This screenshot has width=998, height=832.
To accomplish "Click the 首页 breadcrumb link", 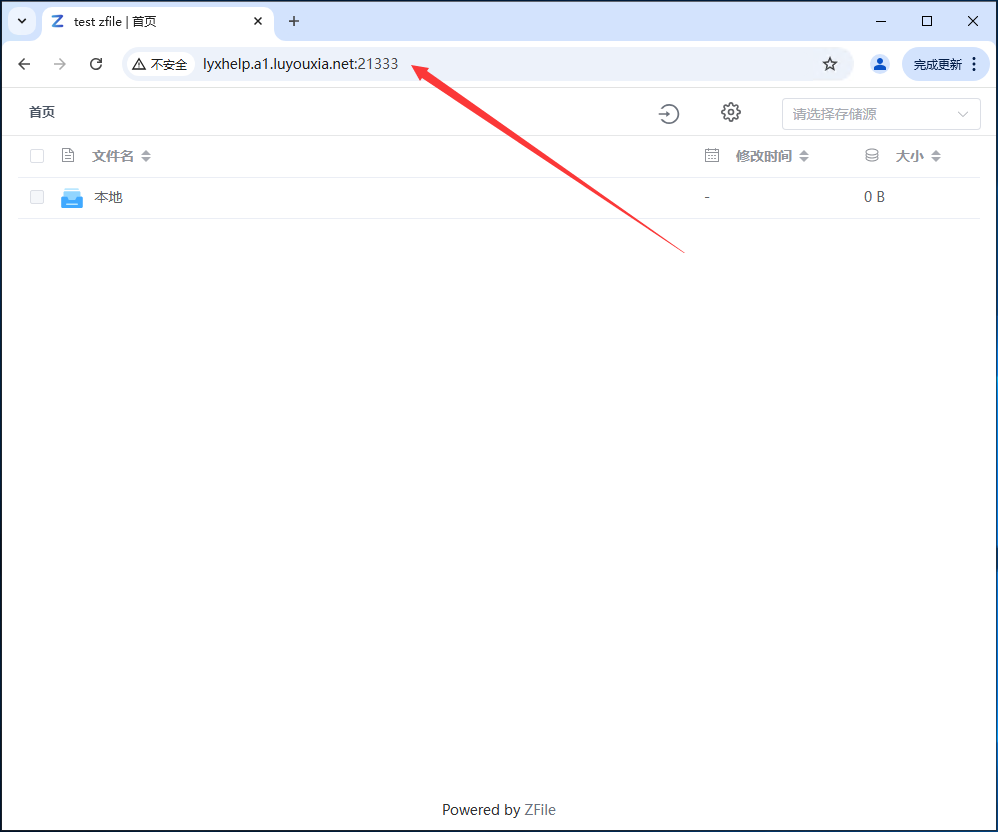I will coord(42,112).
